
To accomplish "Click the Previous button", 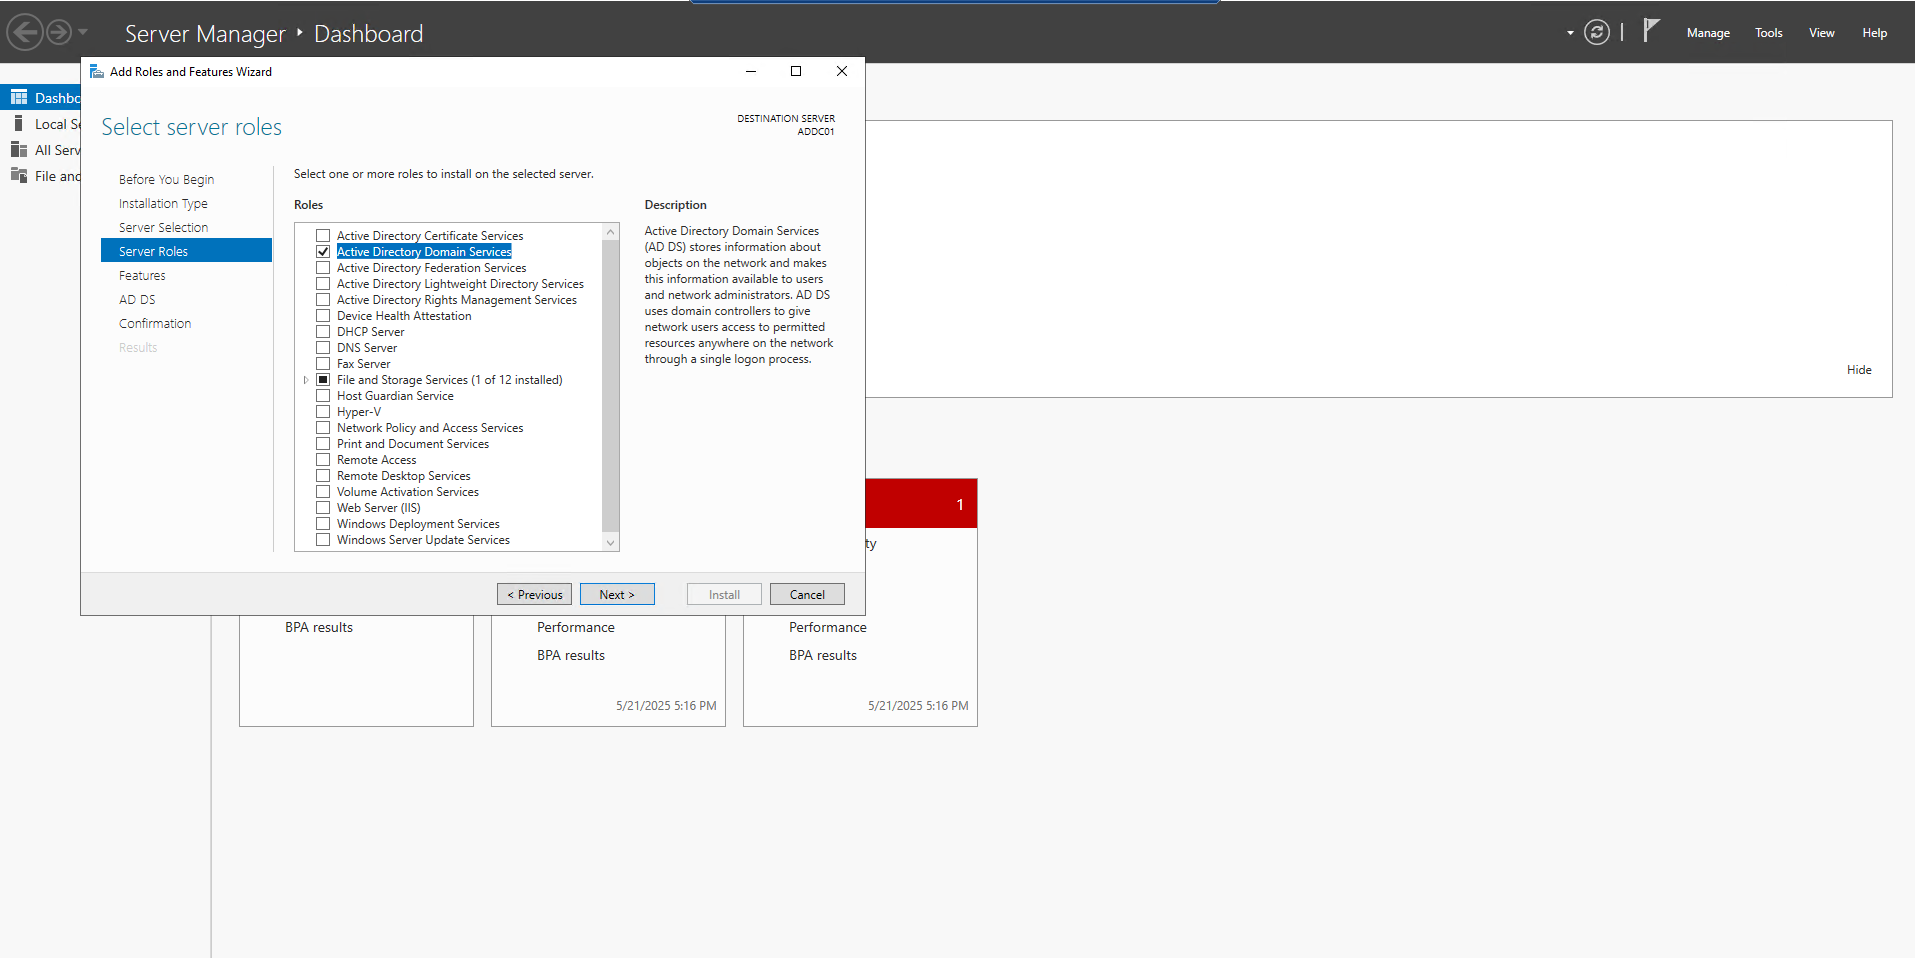I will click(534, 594).
